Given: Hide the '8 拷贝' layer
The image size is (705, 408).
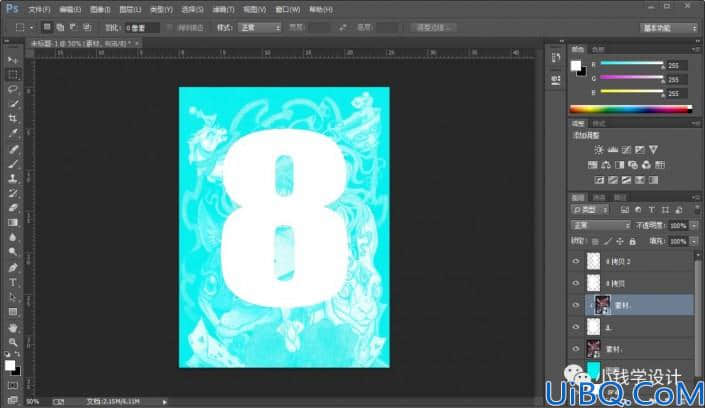Looking at the screenshot, I should [576, 283].
